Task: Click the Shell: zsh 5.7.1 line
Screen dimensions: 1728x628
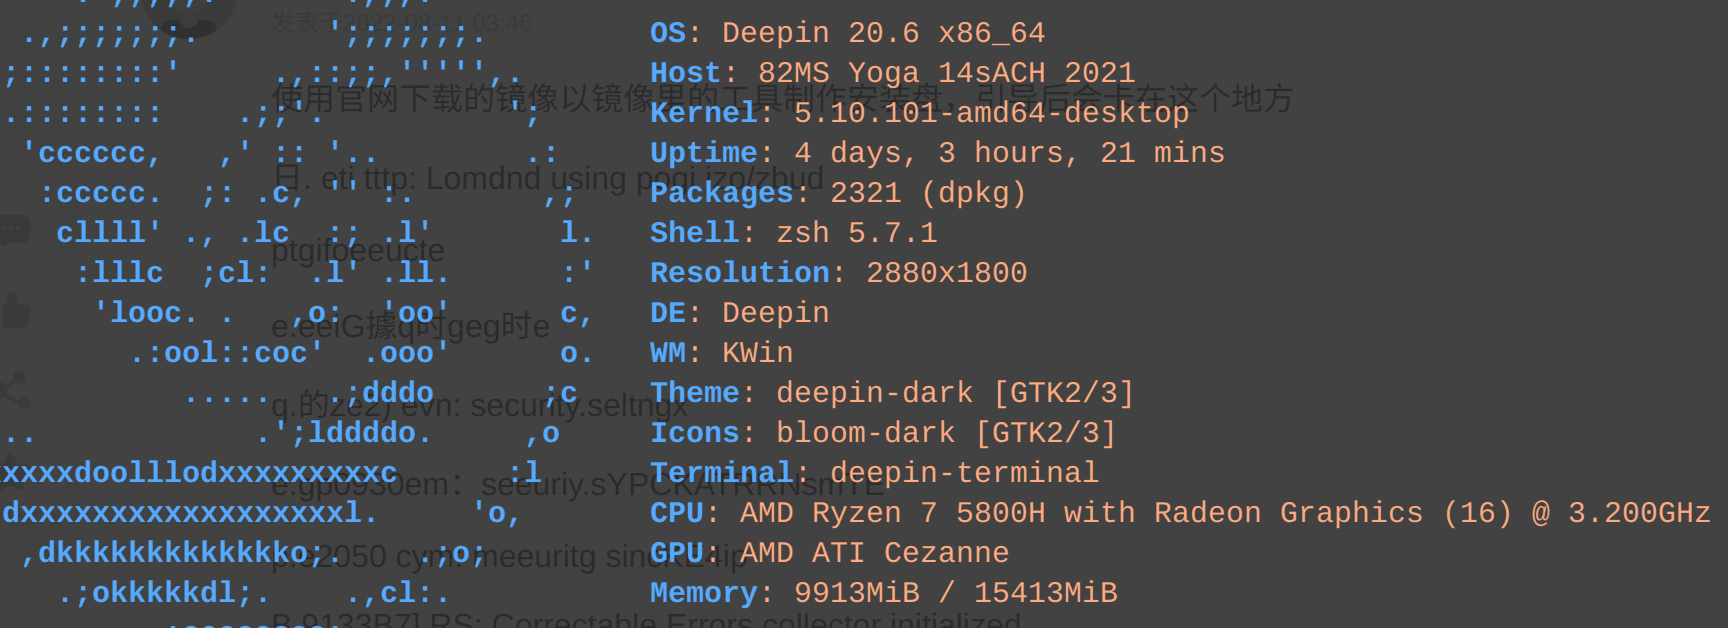Action: 793,233
